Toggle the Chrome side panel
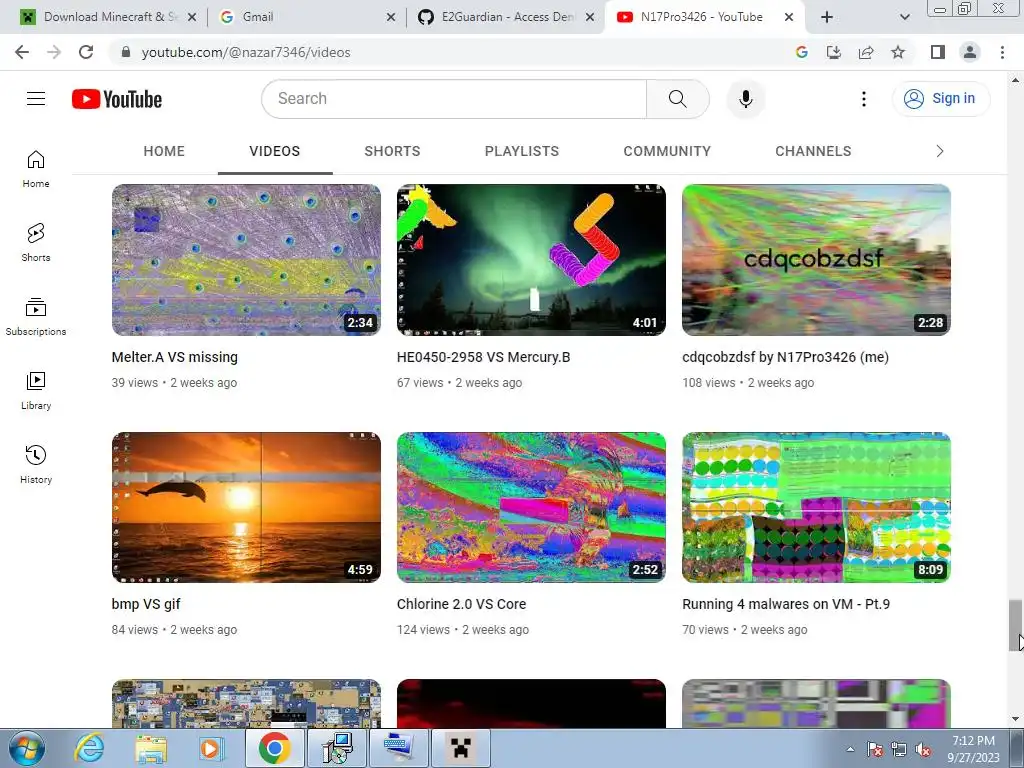 pos(938,52)
